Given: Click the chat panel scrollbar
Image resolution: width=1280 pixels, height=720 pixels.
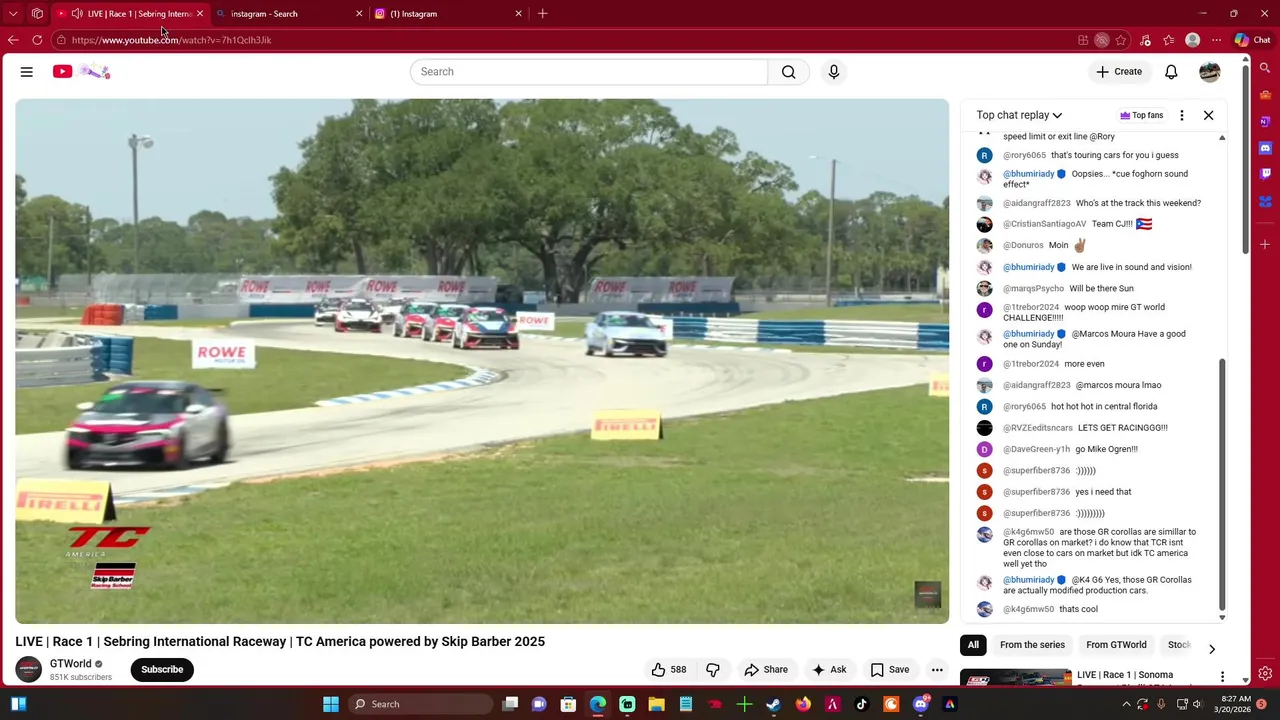Looking at the screenshot, I should click(1222, 483).
